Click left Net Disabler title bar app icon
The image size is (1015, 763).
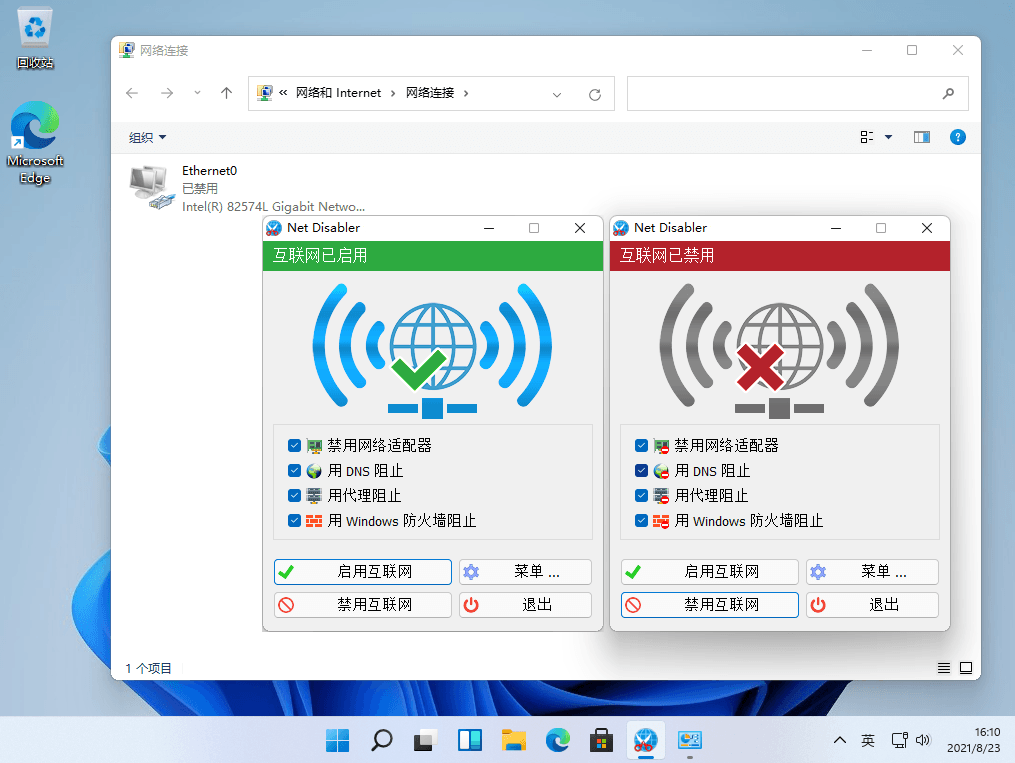[x=274, y=228]
